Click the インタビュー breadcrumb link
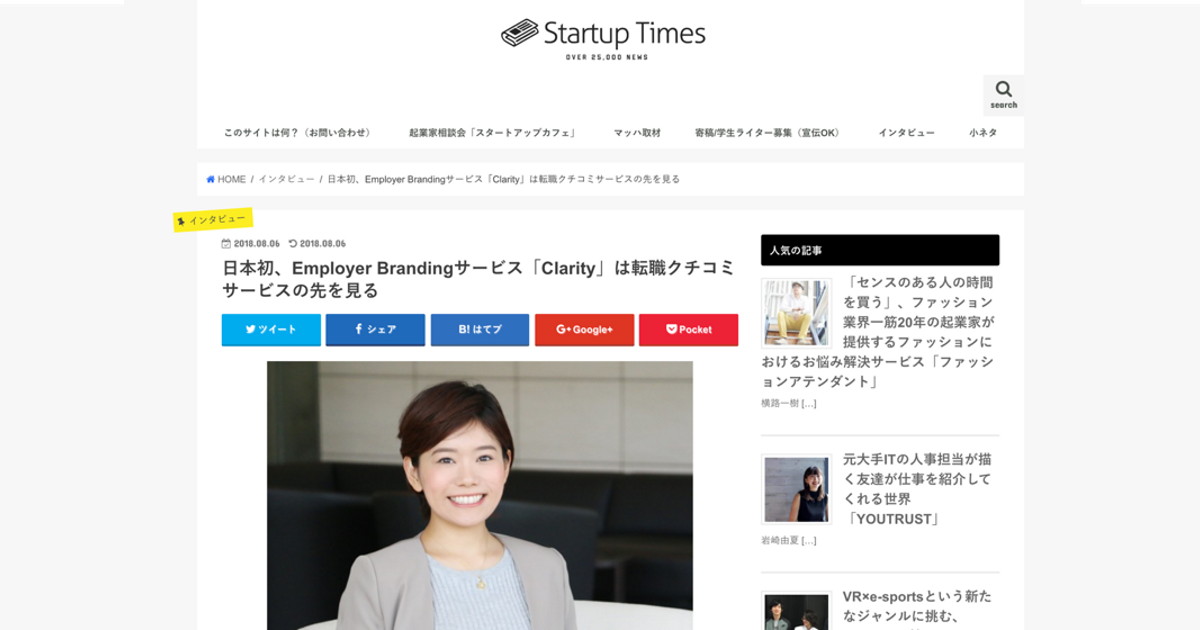1200x630 pixels. tap(286, 179)
